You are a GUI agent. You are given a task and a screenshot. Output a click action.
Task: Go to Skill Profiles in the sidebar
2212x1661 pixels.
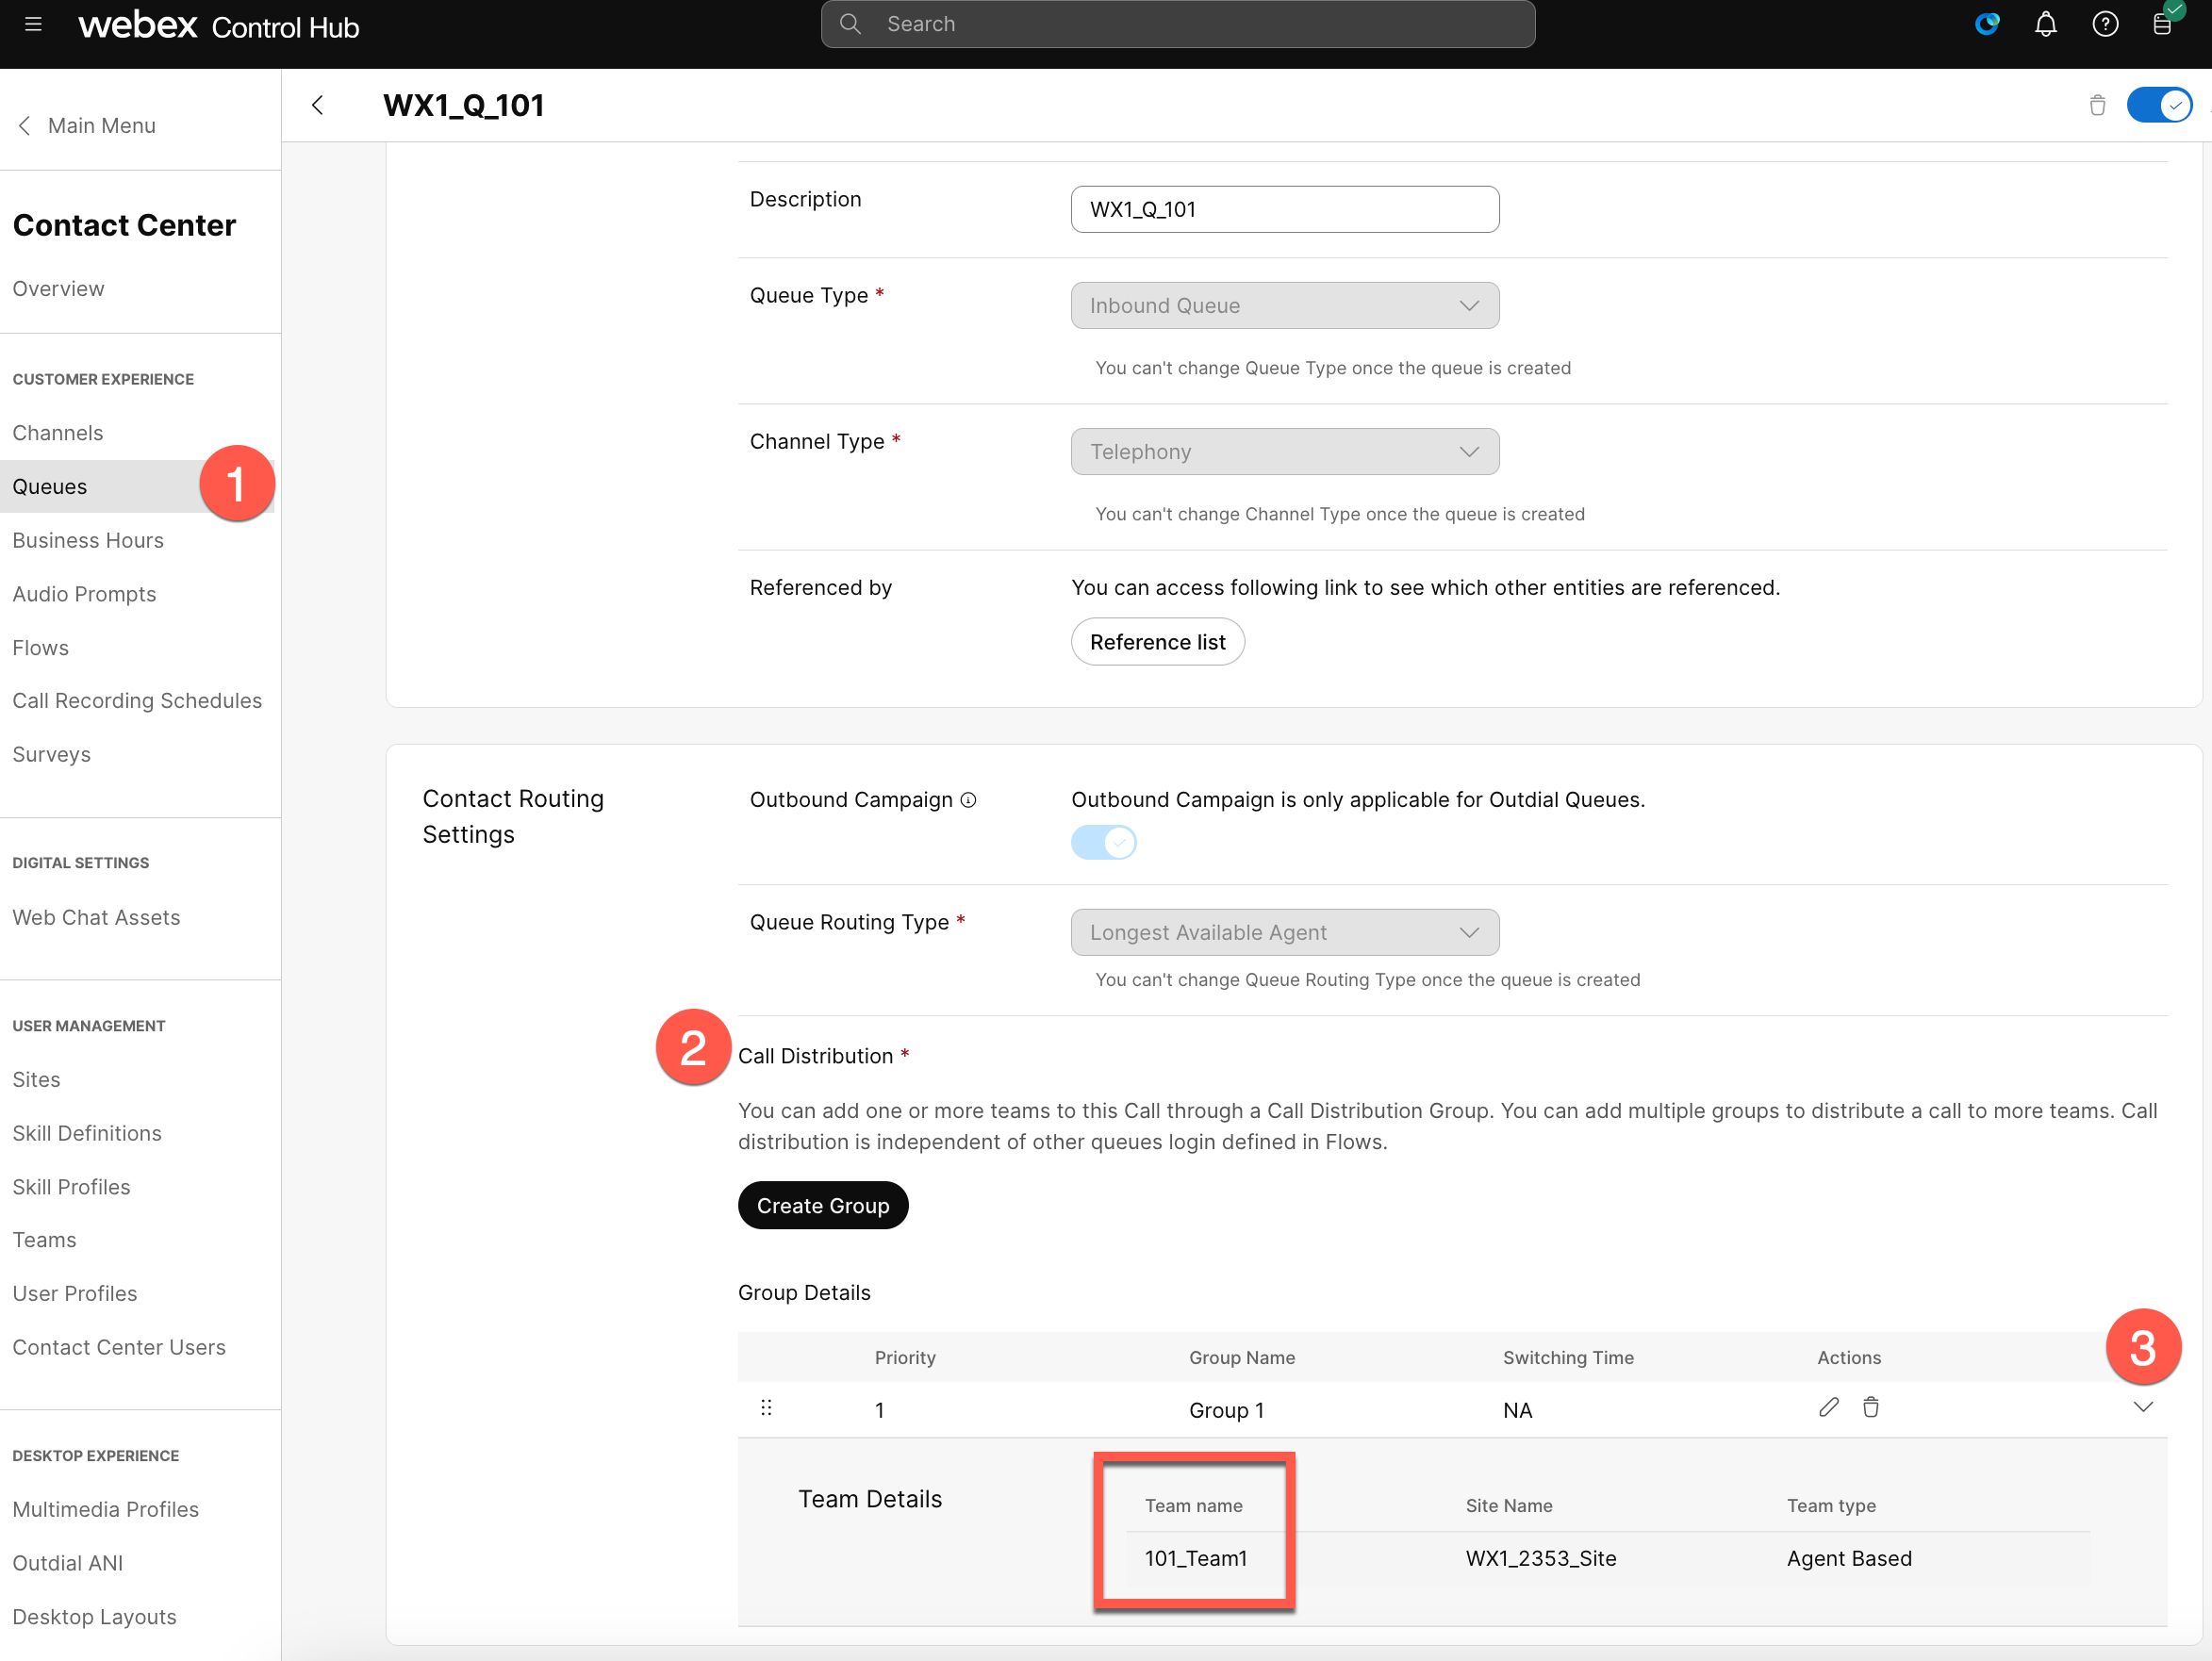point(71,1187)
